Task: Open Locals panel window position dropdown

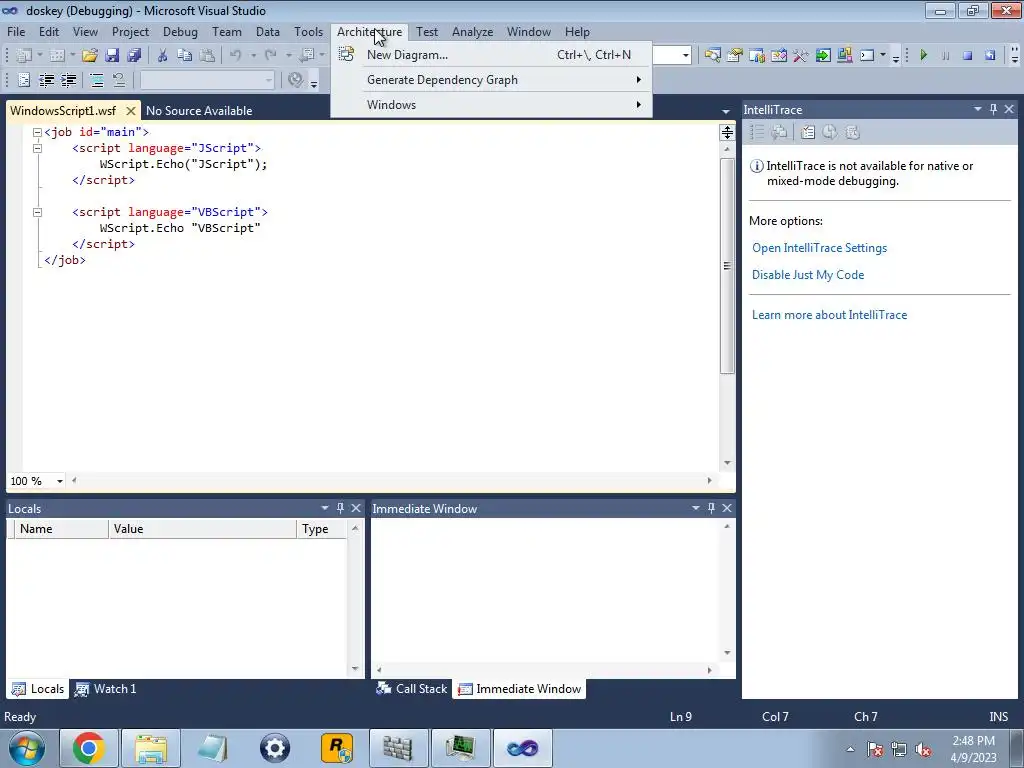Action: click(x=325, y=507)
